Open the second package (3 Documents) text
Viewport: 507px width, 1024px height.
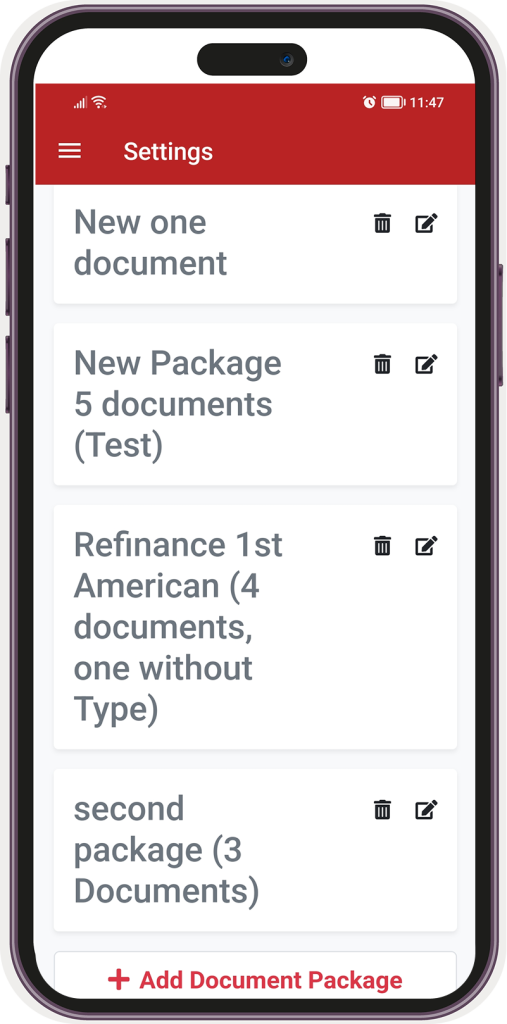coord(166,850)
